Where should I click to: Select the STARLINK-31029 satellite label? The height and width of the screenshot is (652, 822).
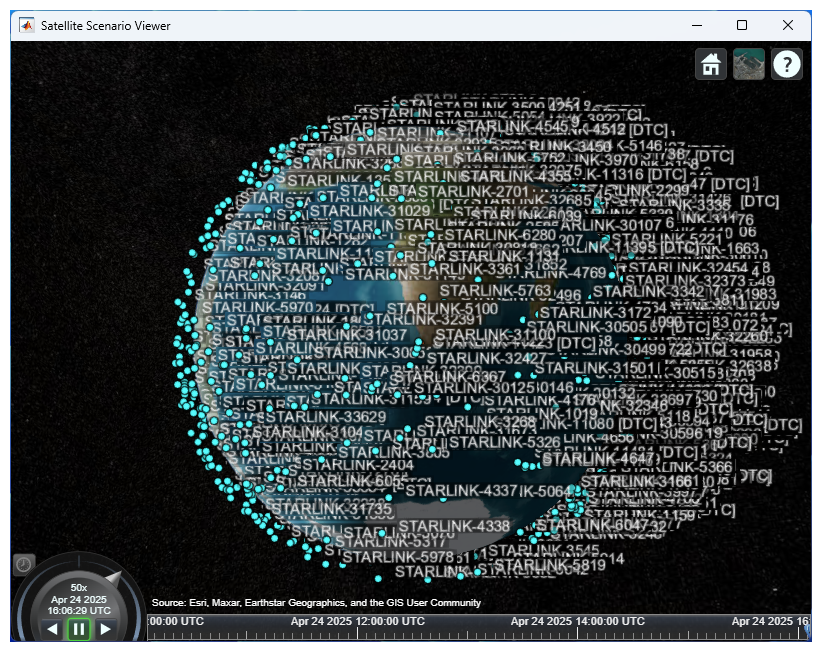(x=370, y=211)
